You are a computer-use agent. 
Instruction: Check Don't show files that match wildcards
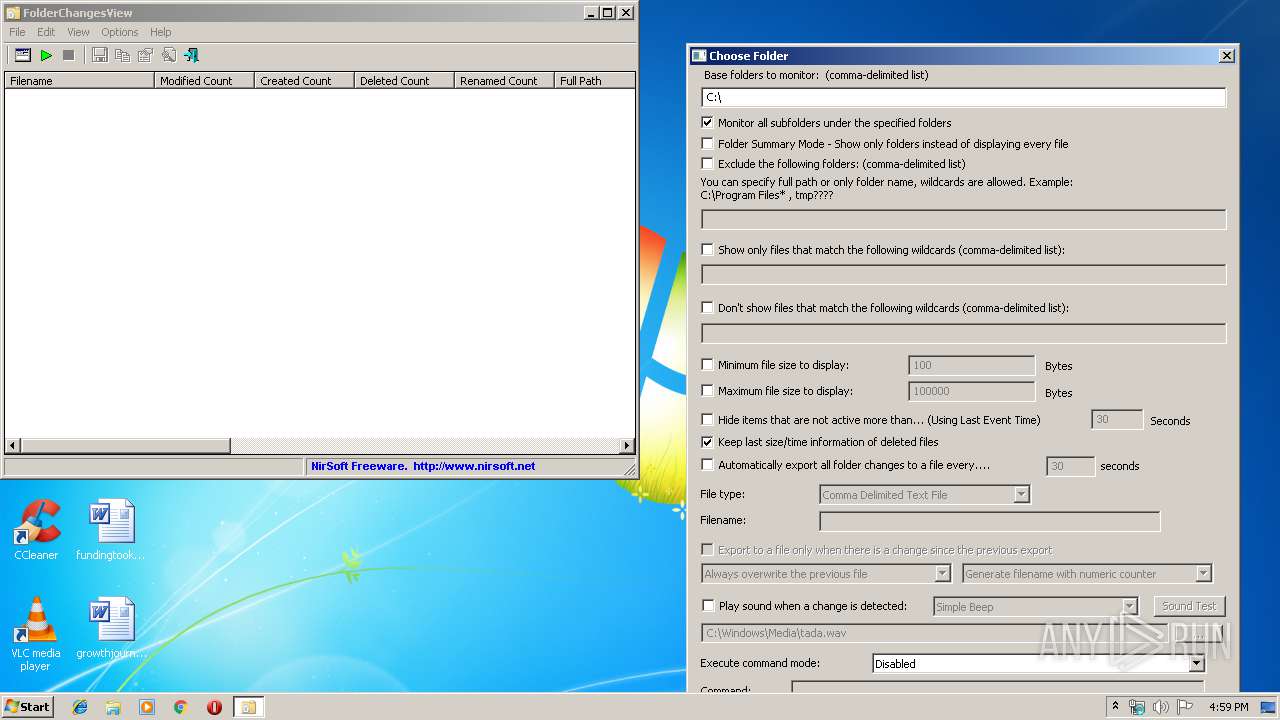(x=708, y=307)
